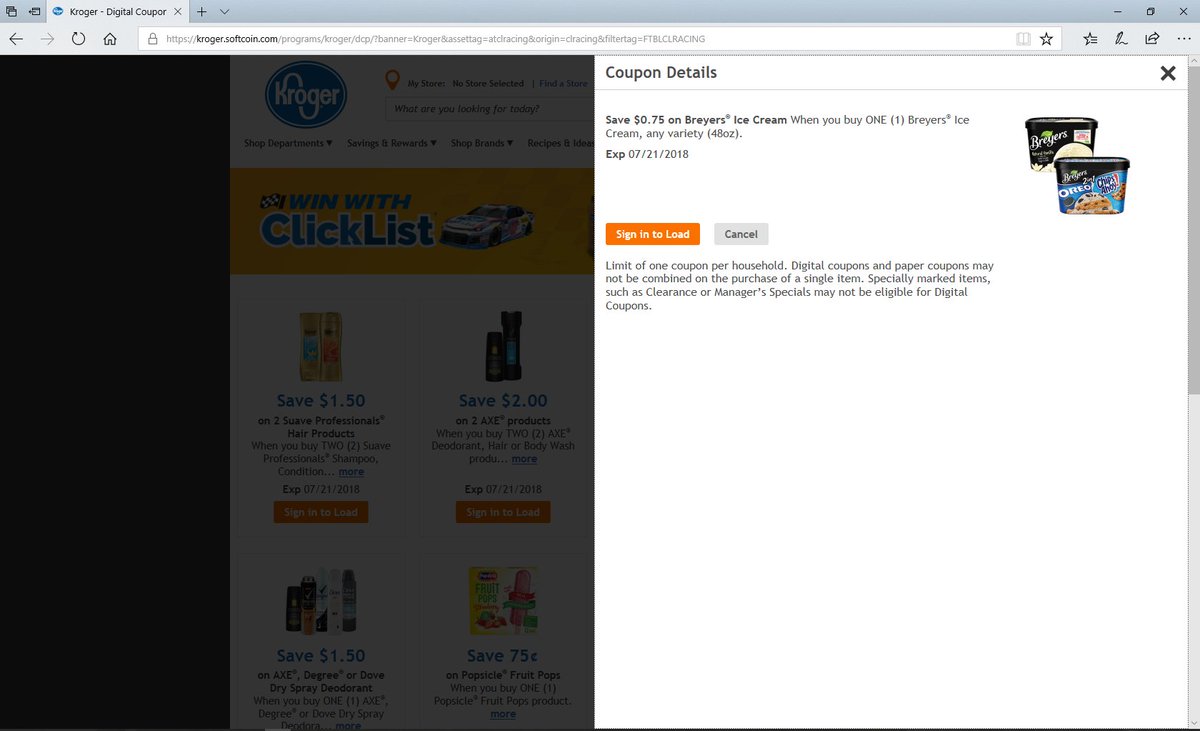Share this page via share icon
This screenshot has width=1200, height=731.
1152,39
